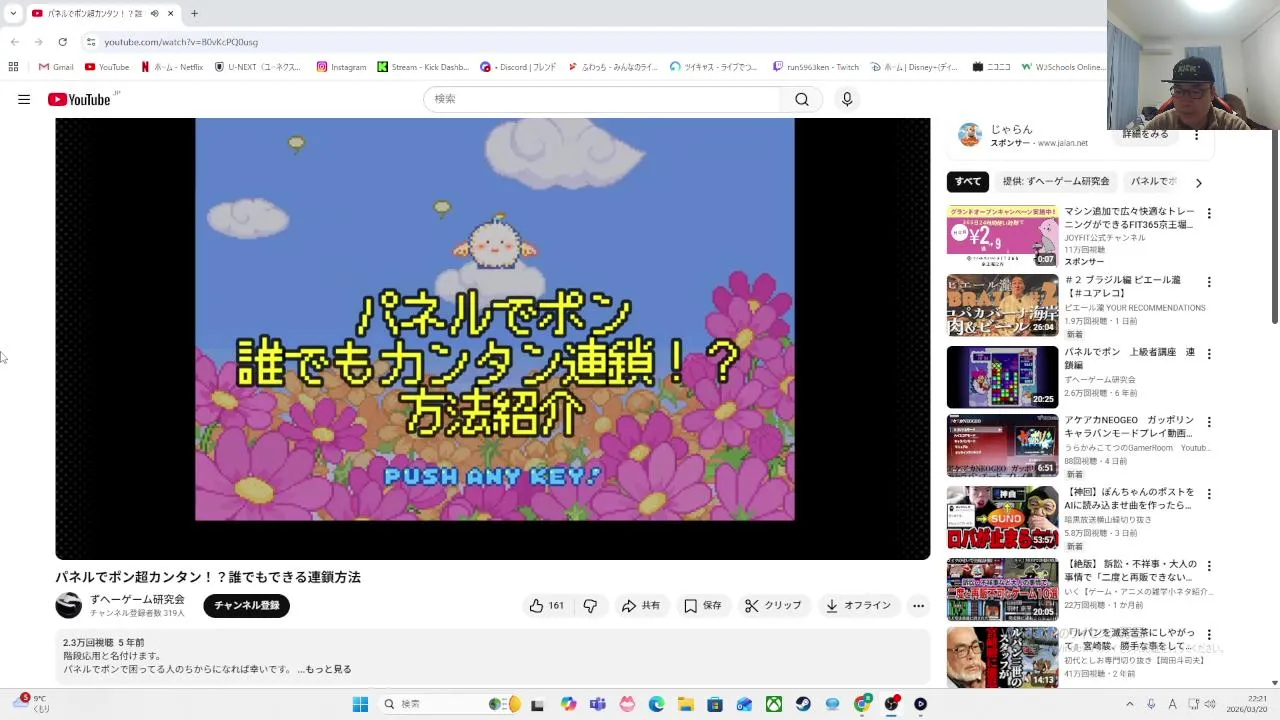Viewport: 1280px width, 720px height.
Task: Open the Discord フレンド bookmark
Action: [x=518, y=67]
